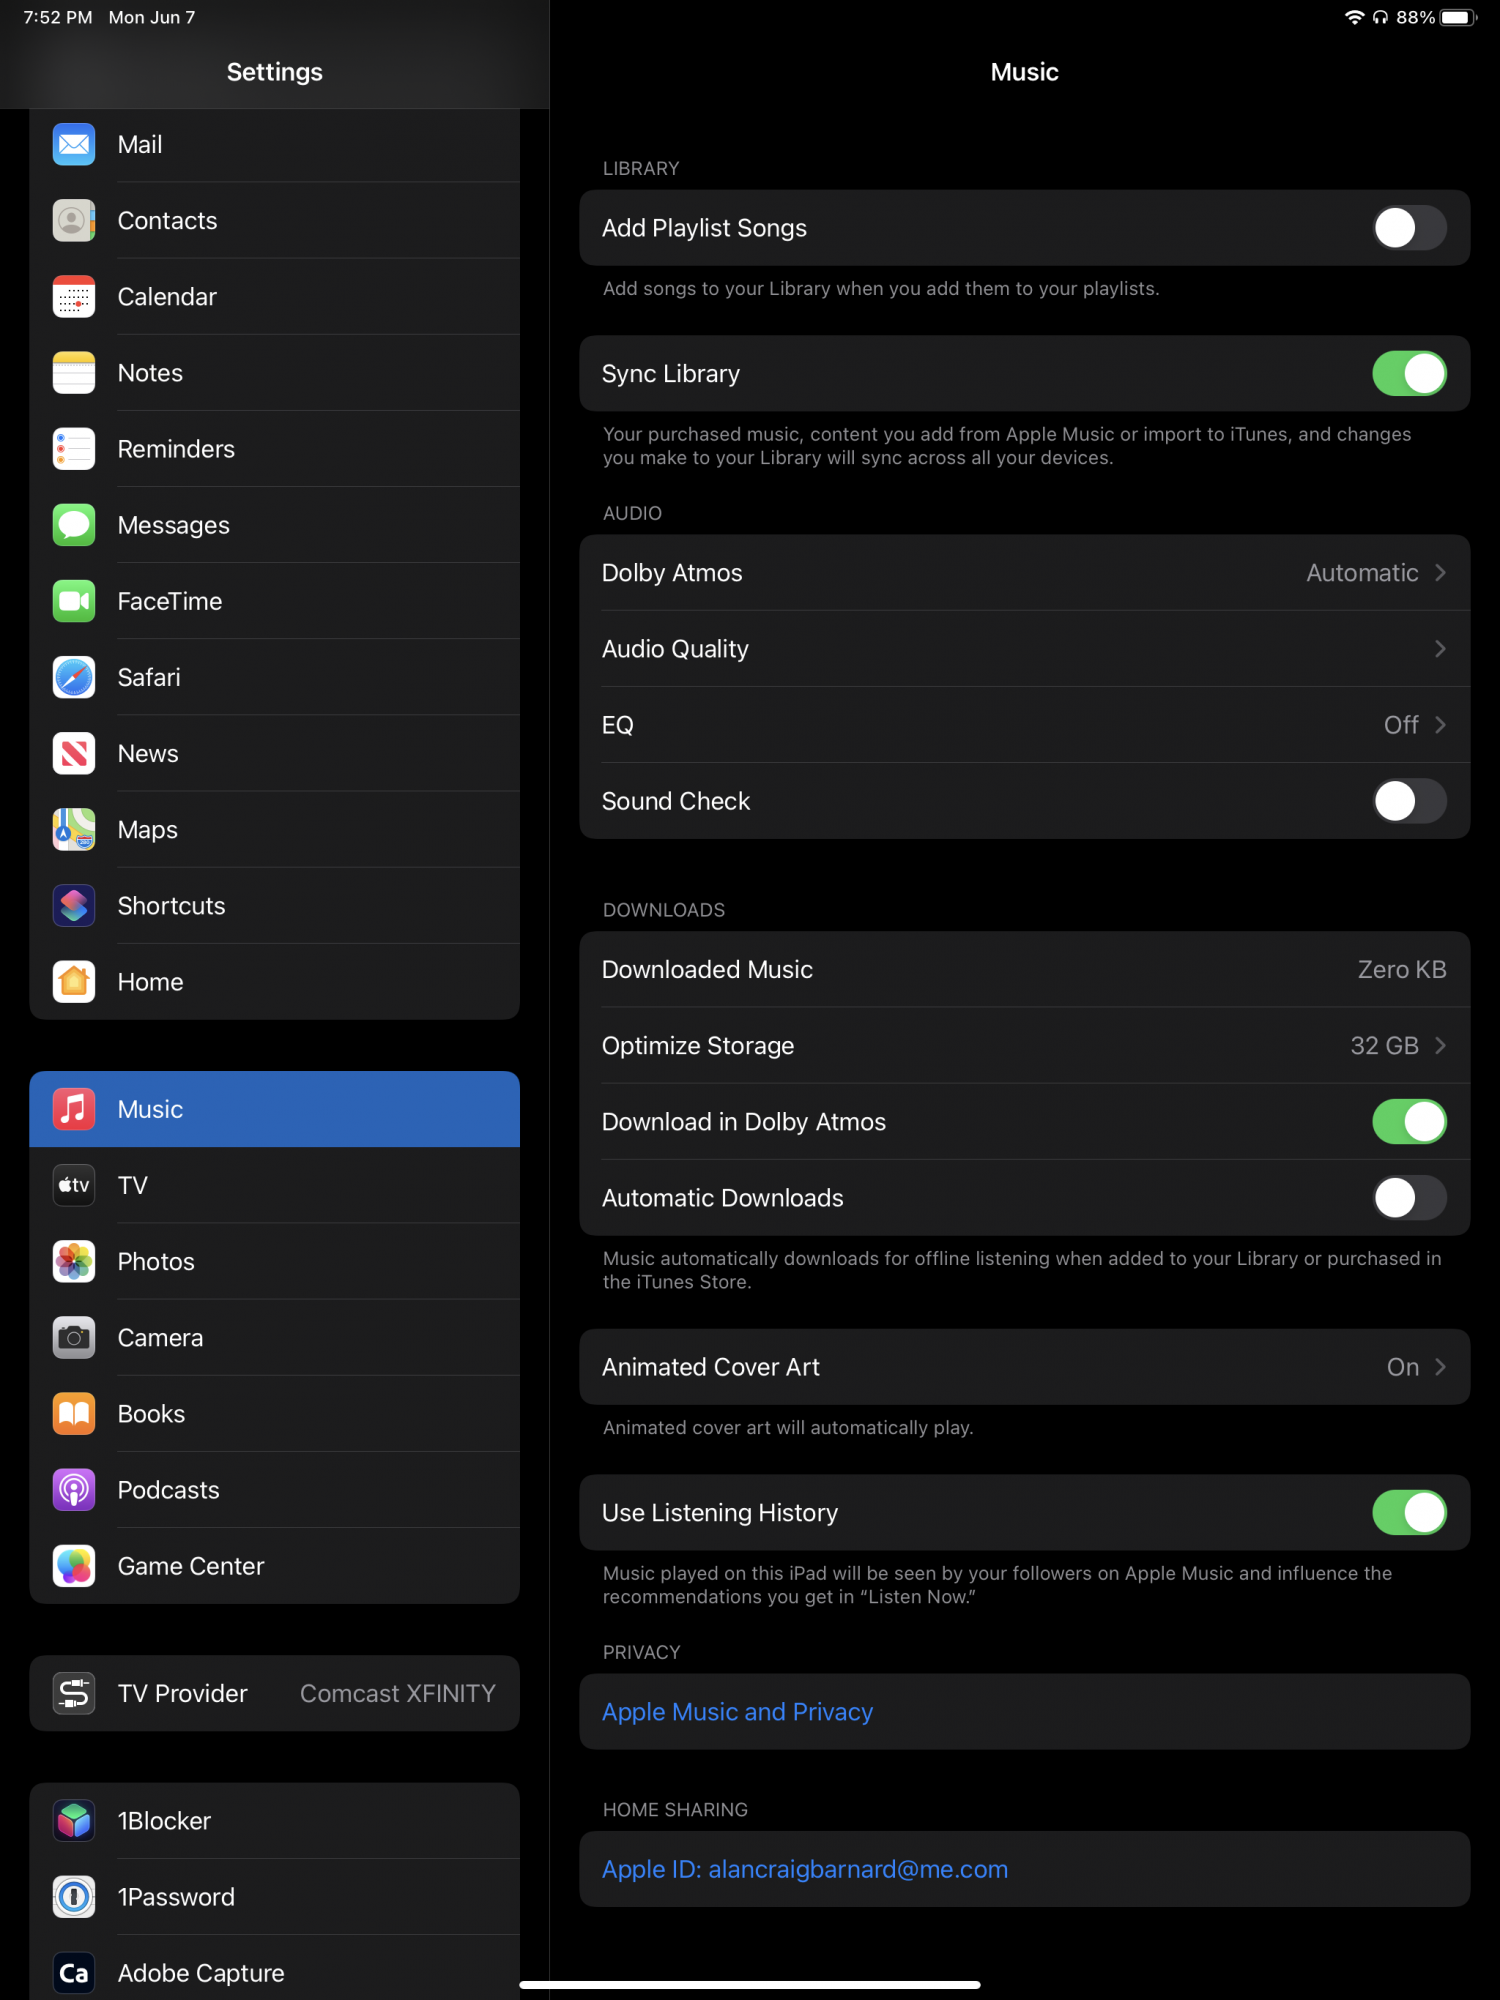Screen dimensions: 1500x2000
Task: Tap the Mail app icon
Action: [74, 145]
